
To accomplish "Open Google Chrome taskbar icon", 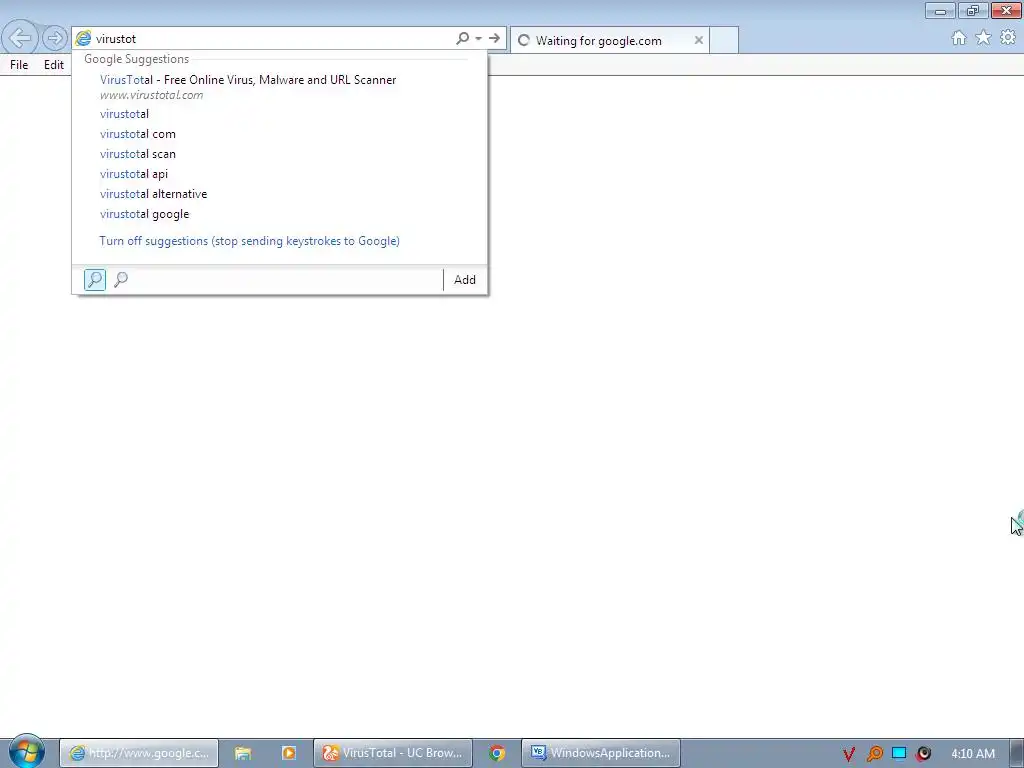I will [497, 753].
